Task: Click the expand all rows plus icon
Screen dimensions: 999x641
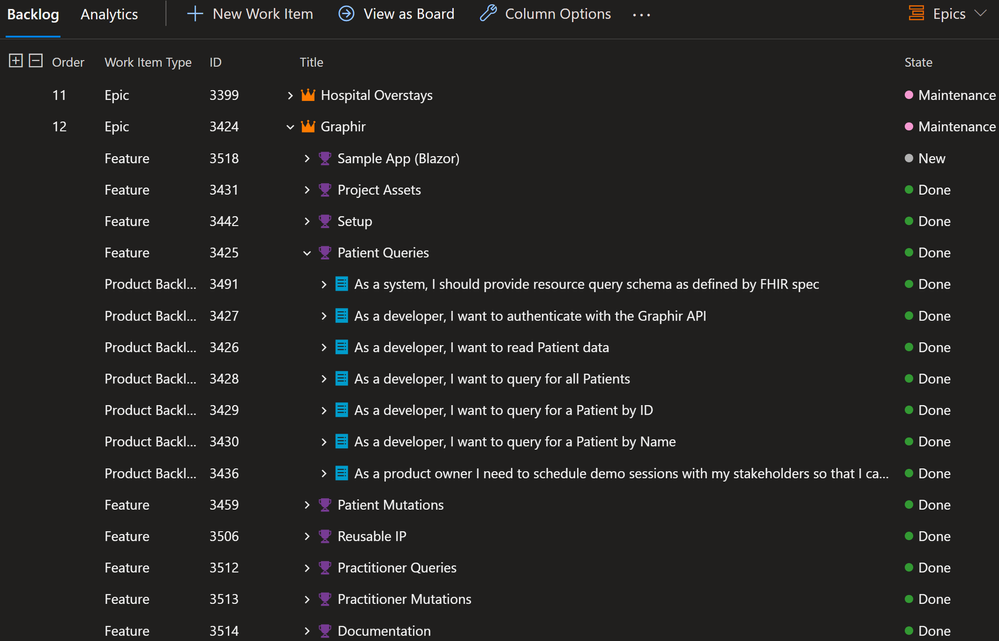Action: click(x=16, y=61)
